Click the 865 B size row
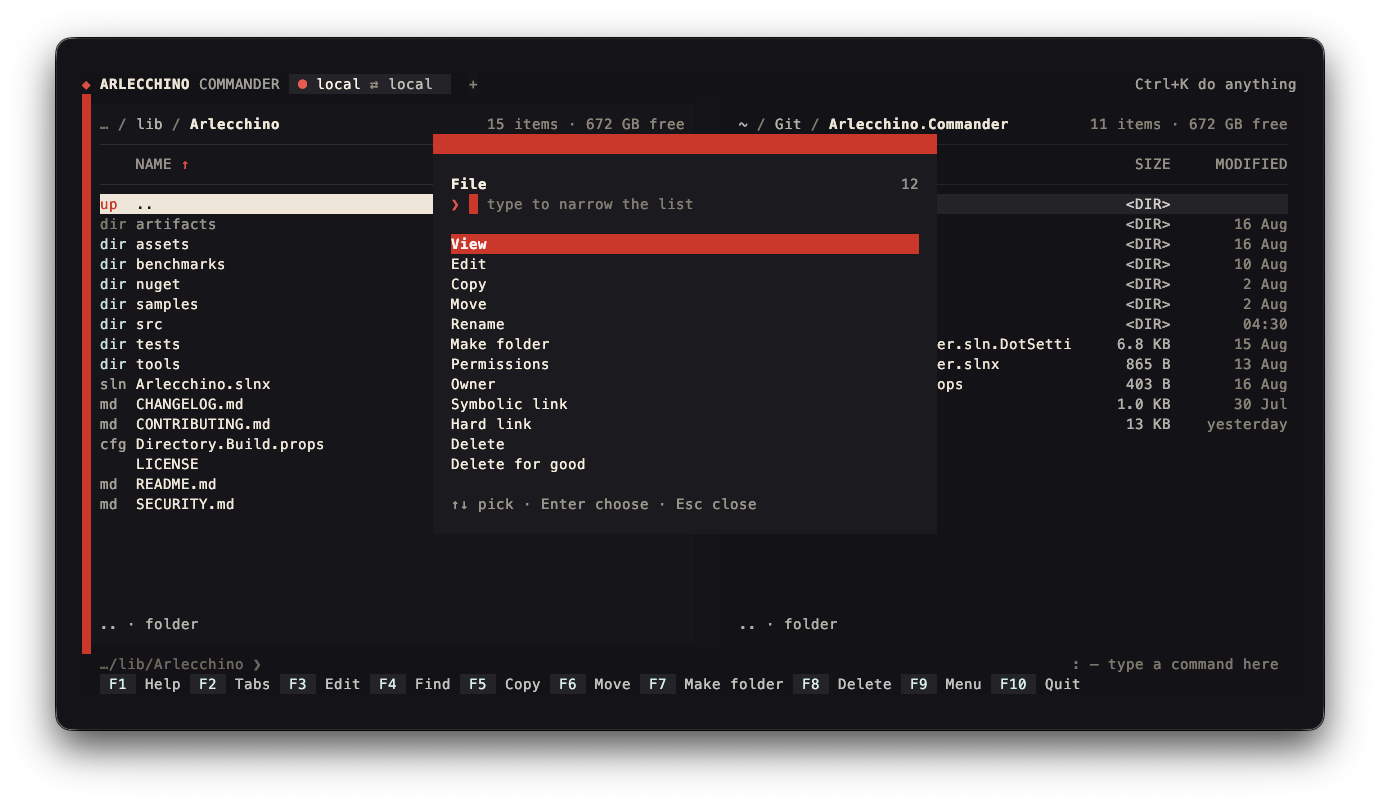 [x=1112, y=364]
